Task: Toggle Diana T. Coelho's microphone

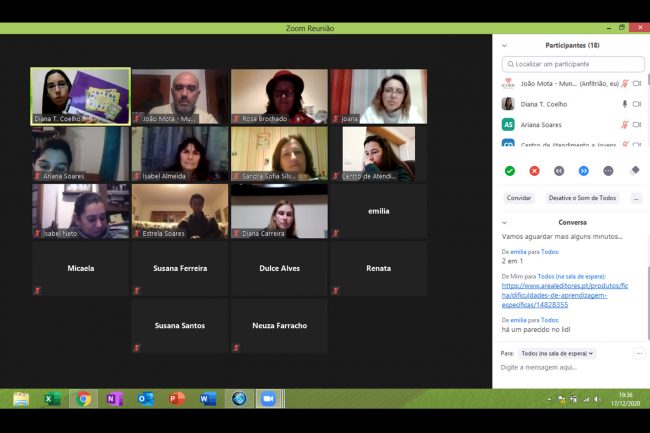Action: coord(625,104)
